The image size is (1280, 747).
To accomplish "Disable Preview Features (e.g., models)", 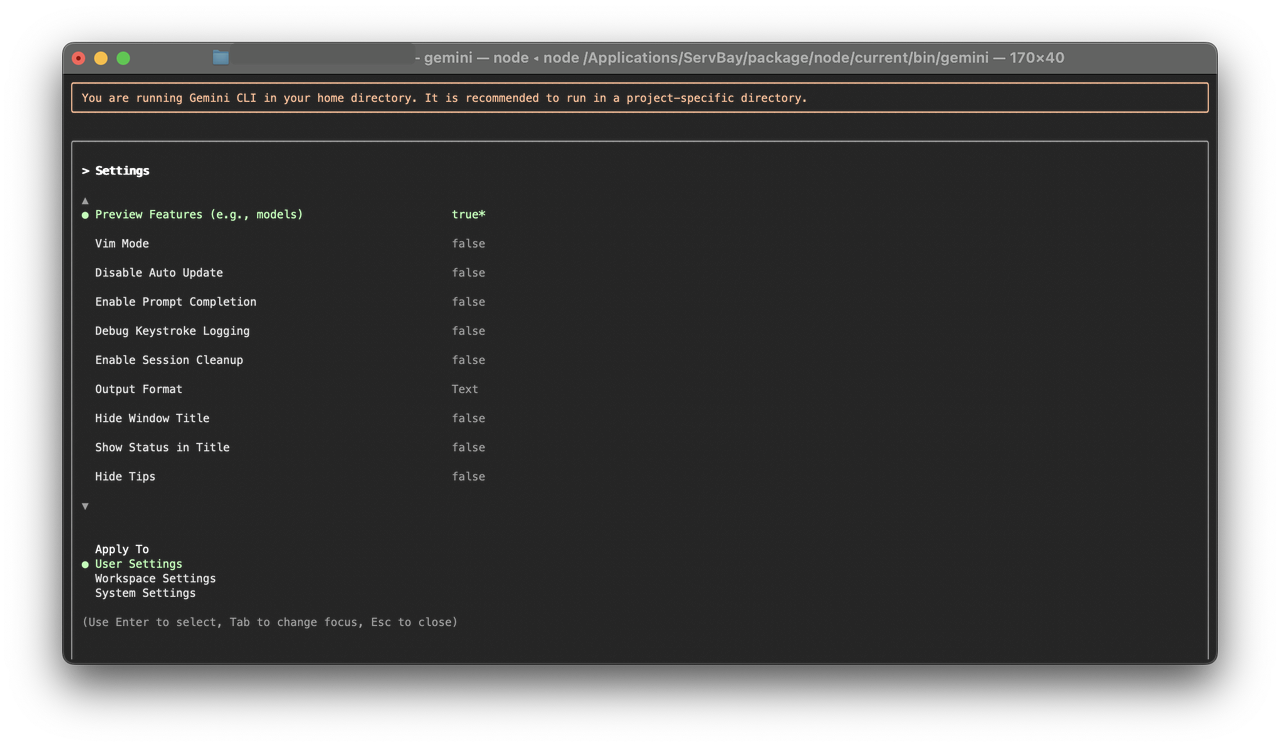I will pos(198,214).
